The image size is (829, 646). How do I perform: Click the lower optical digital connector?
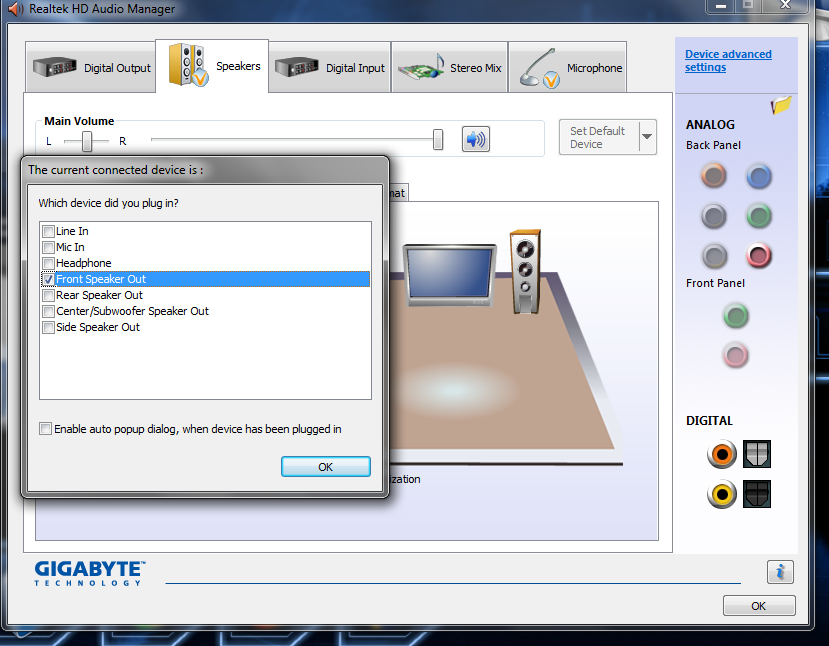click(757, 494)
